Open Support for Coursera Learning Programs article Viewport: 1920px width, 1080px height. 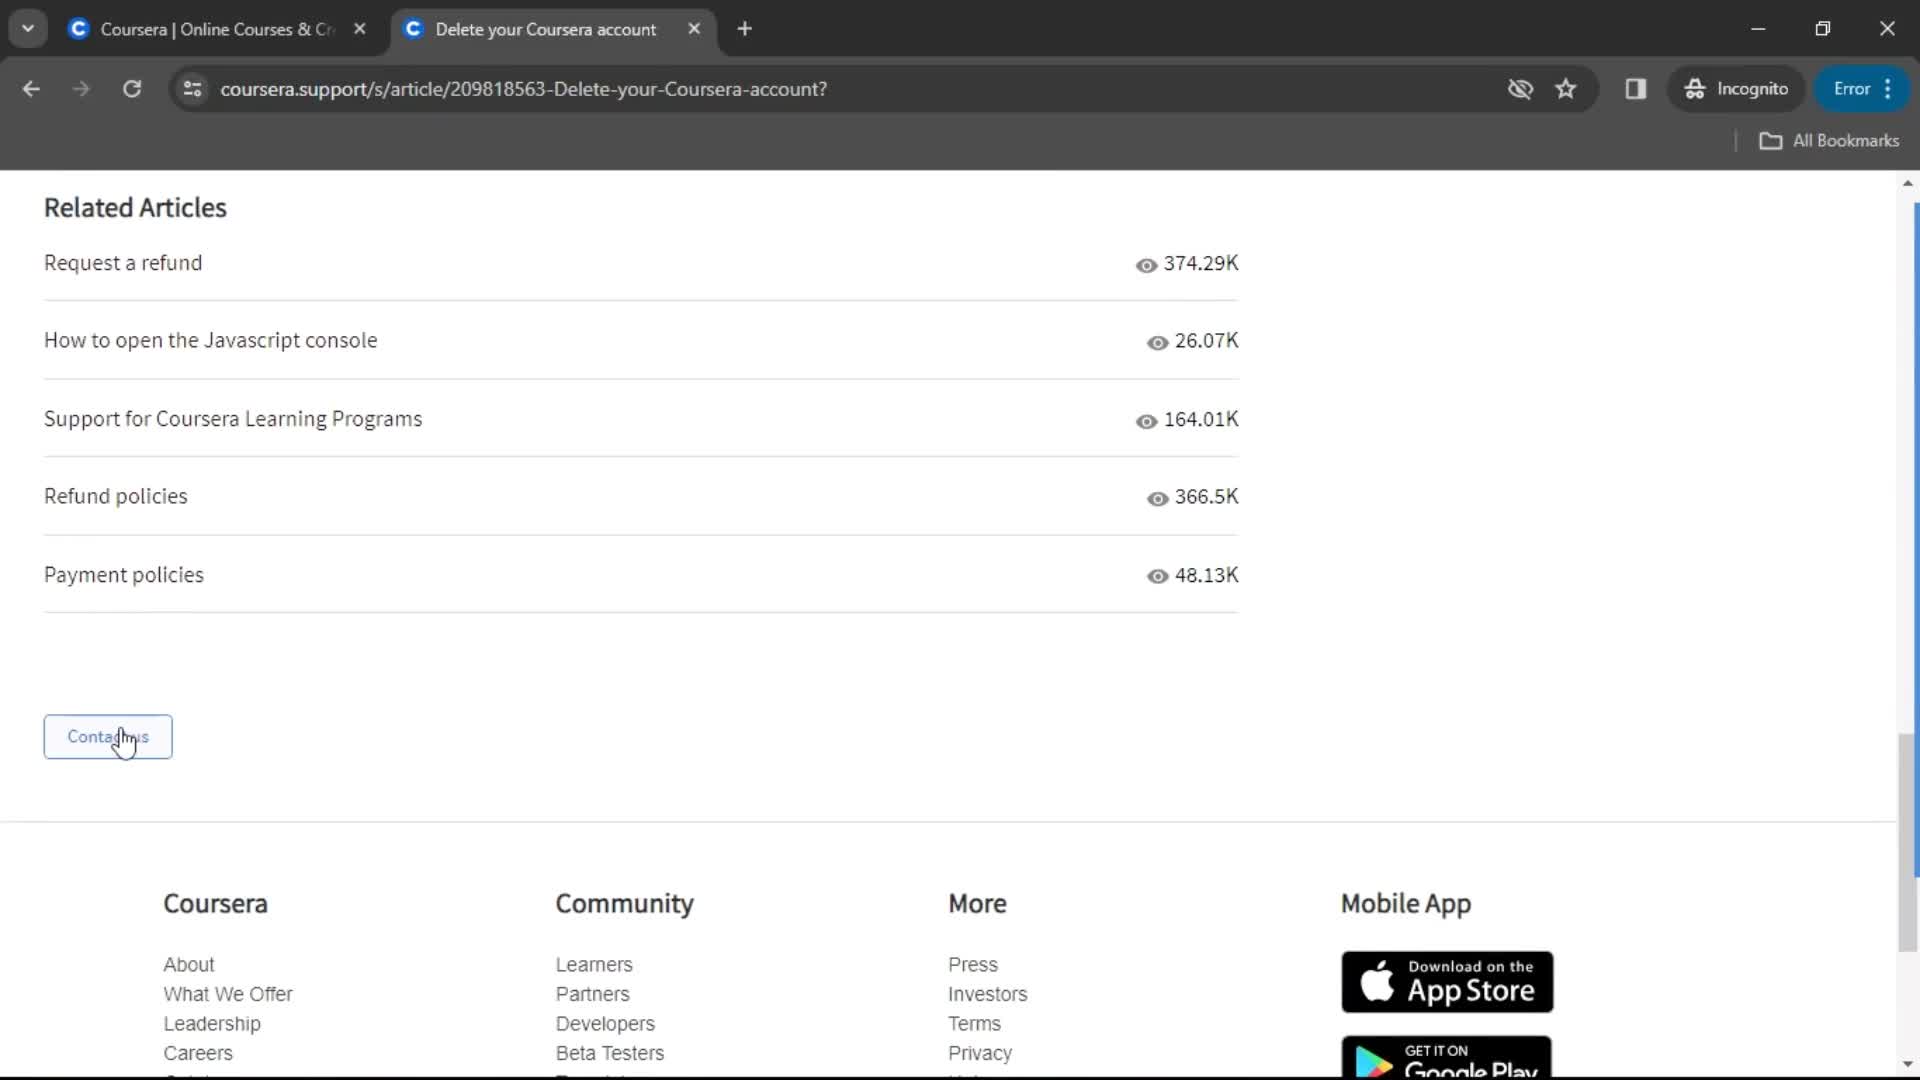coord(233,419)
